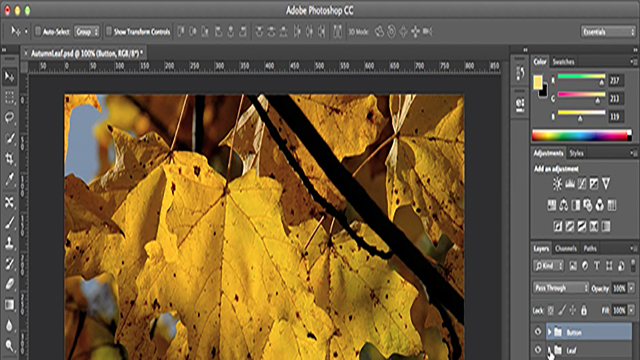Select the Rectangular Marquee tool
This screenshot has width=640, height=360.
pos(9,98)
